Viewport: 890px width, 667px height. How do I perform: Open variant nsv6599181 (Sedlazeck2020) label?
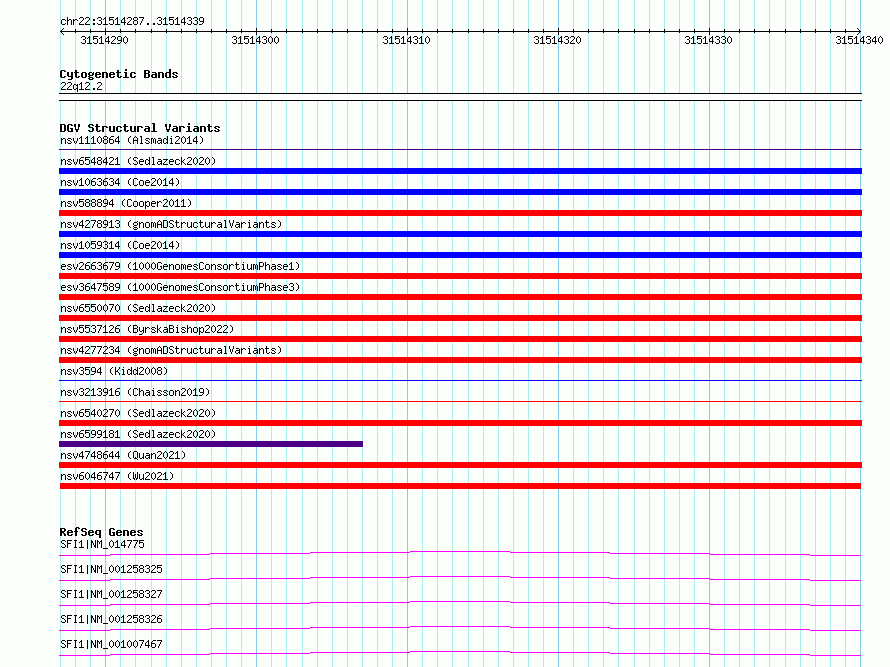tap(138, 434)
